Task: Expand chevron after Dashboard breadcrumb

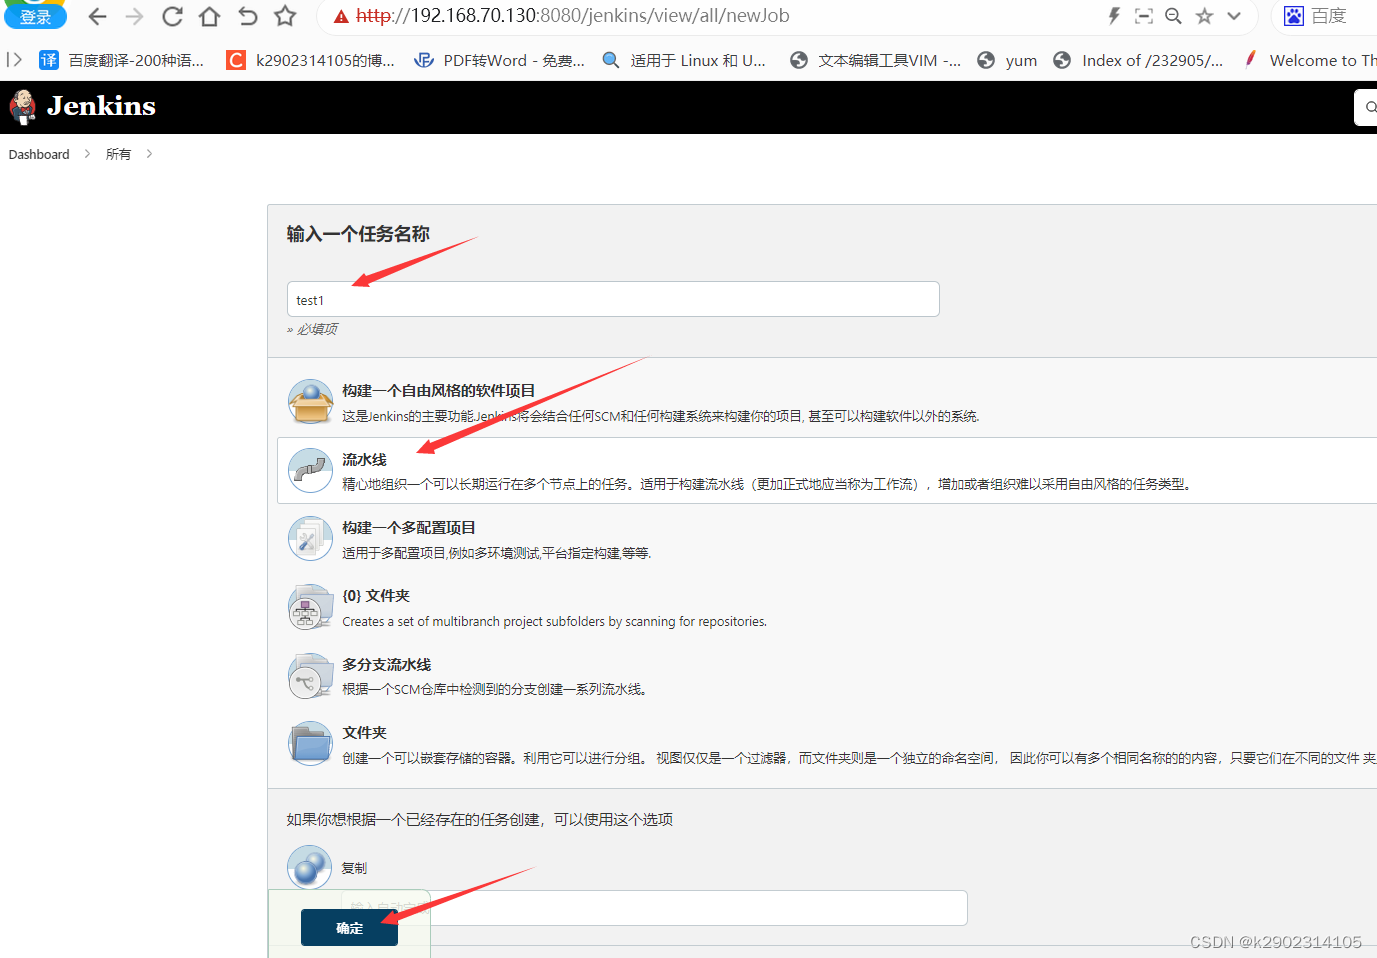Action: (87, 154)
